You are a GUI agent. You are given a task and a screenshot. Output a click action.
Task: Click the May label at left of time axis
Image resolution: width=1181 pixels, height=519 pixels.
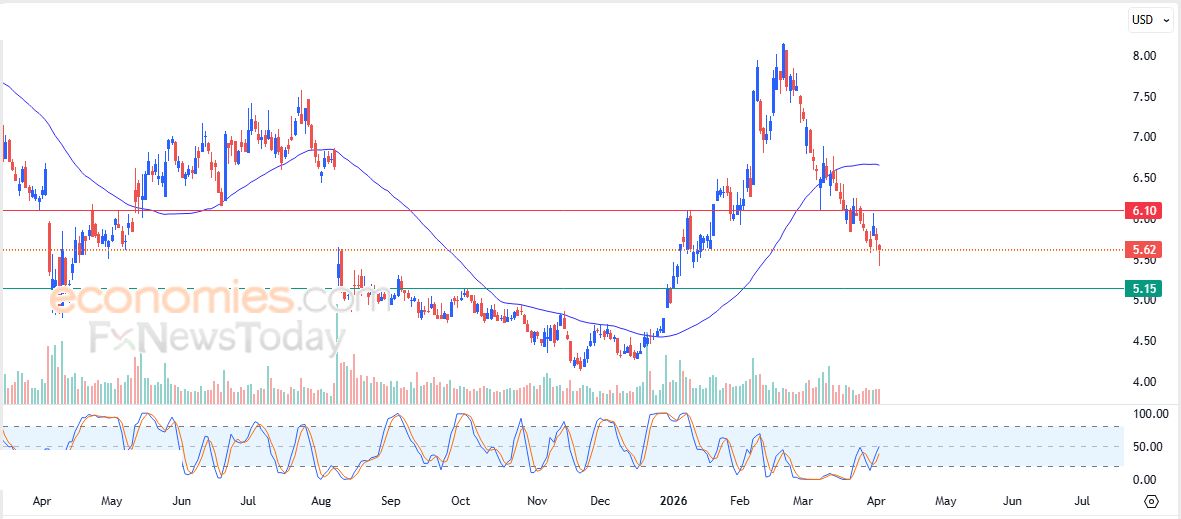click(x=111, y=501)
